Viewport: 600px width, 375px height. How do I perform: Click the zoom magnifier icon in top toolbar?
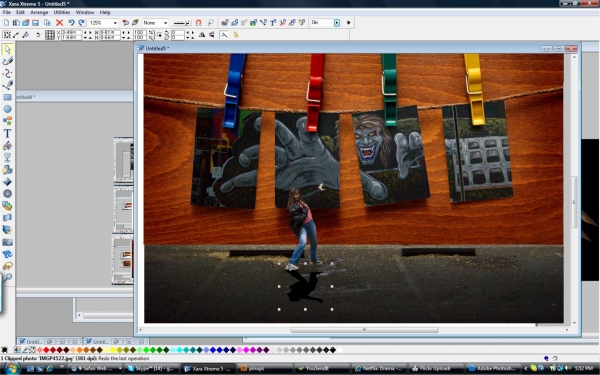click(210, 23)
